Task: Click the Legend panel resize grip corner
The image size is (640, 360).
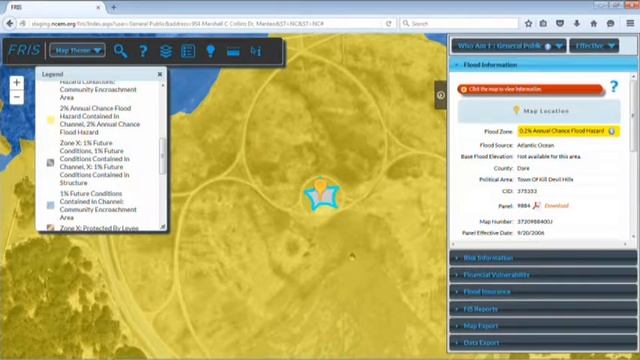Action: pos(163,227)
